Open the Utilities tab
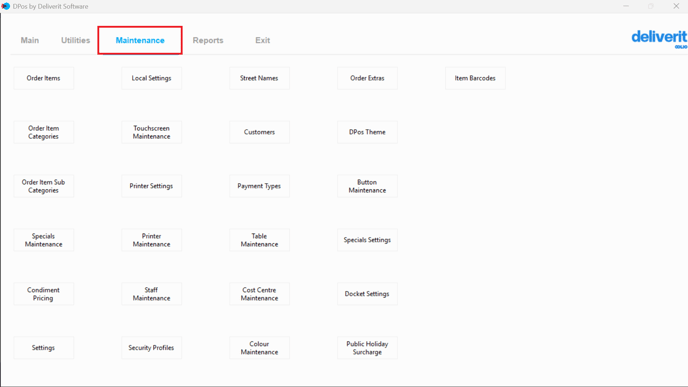The width and height of the screenshot is (688, 387). click(75, 40)
